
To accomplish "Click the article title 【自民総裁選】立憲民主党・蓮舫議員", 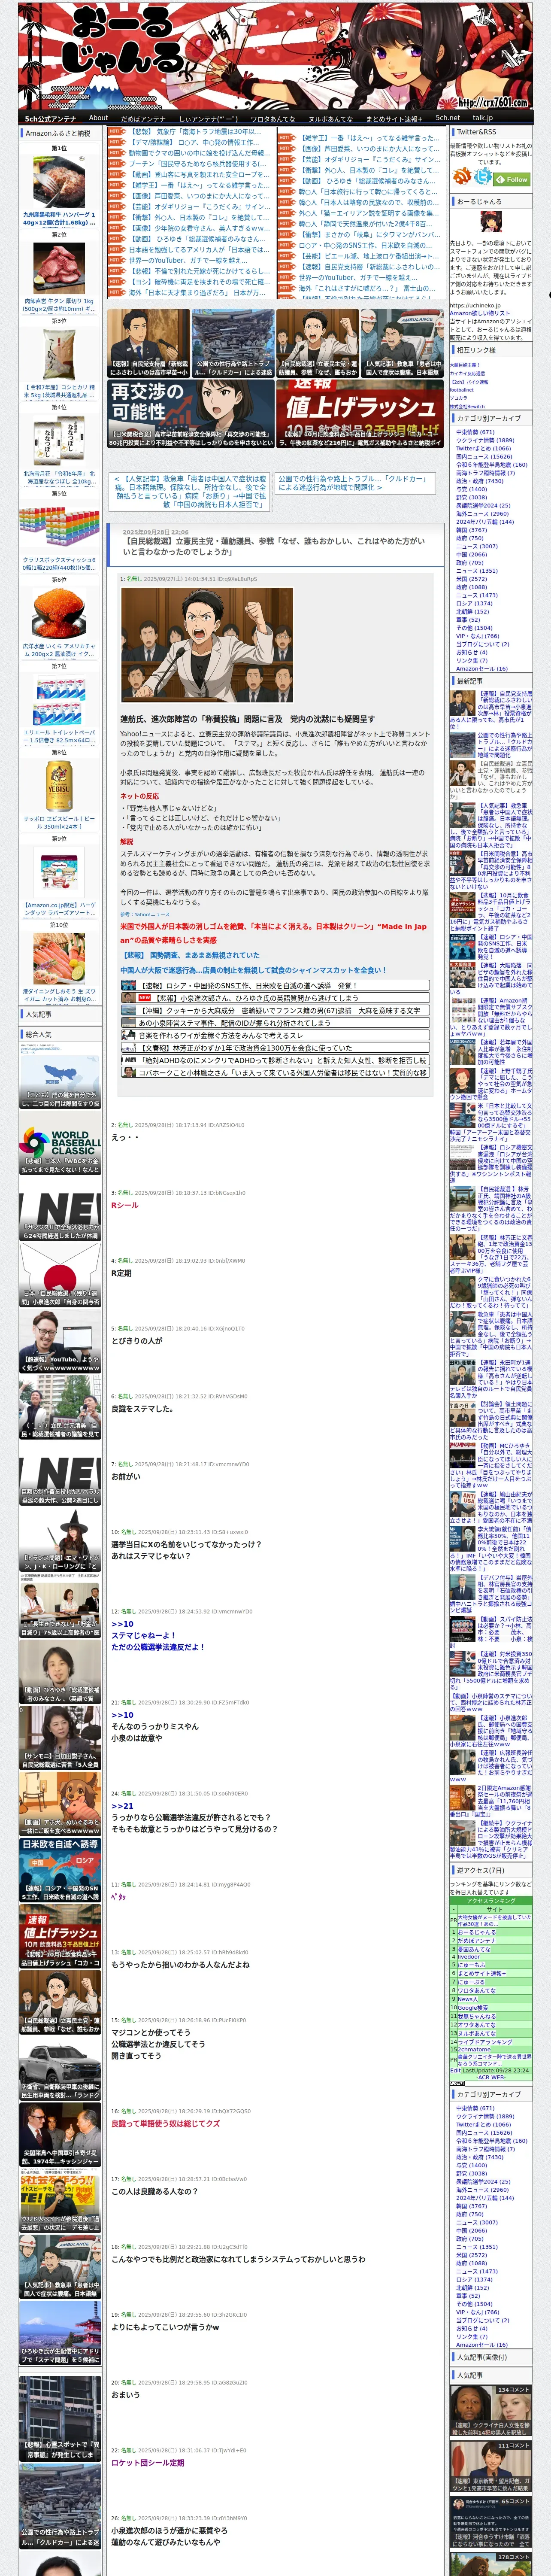I will tap(274, 546).
